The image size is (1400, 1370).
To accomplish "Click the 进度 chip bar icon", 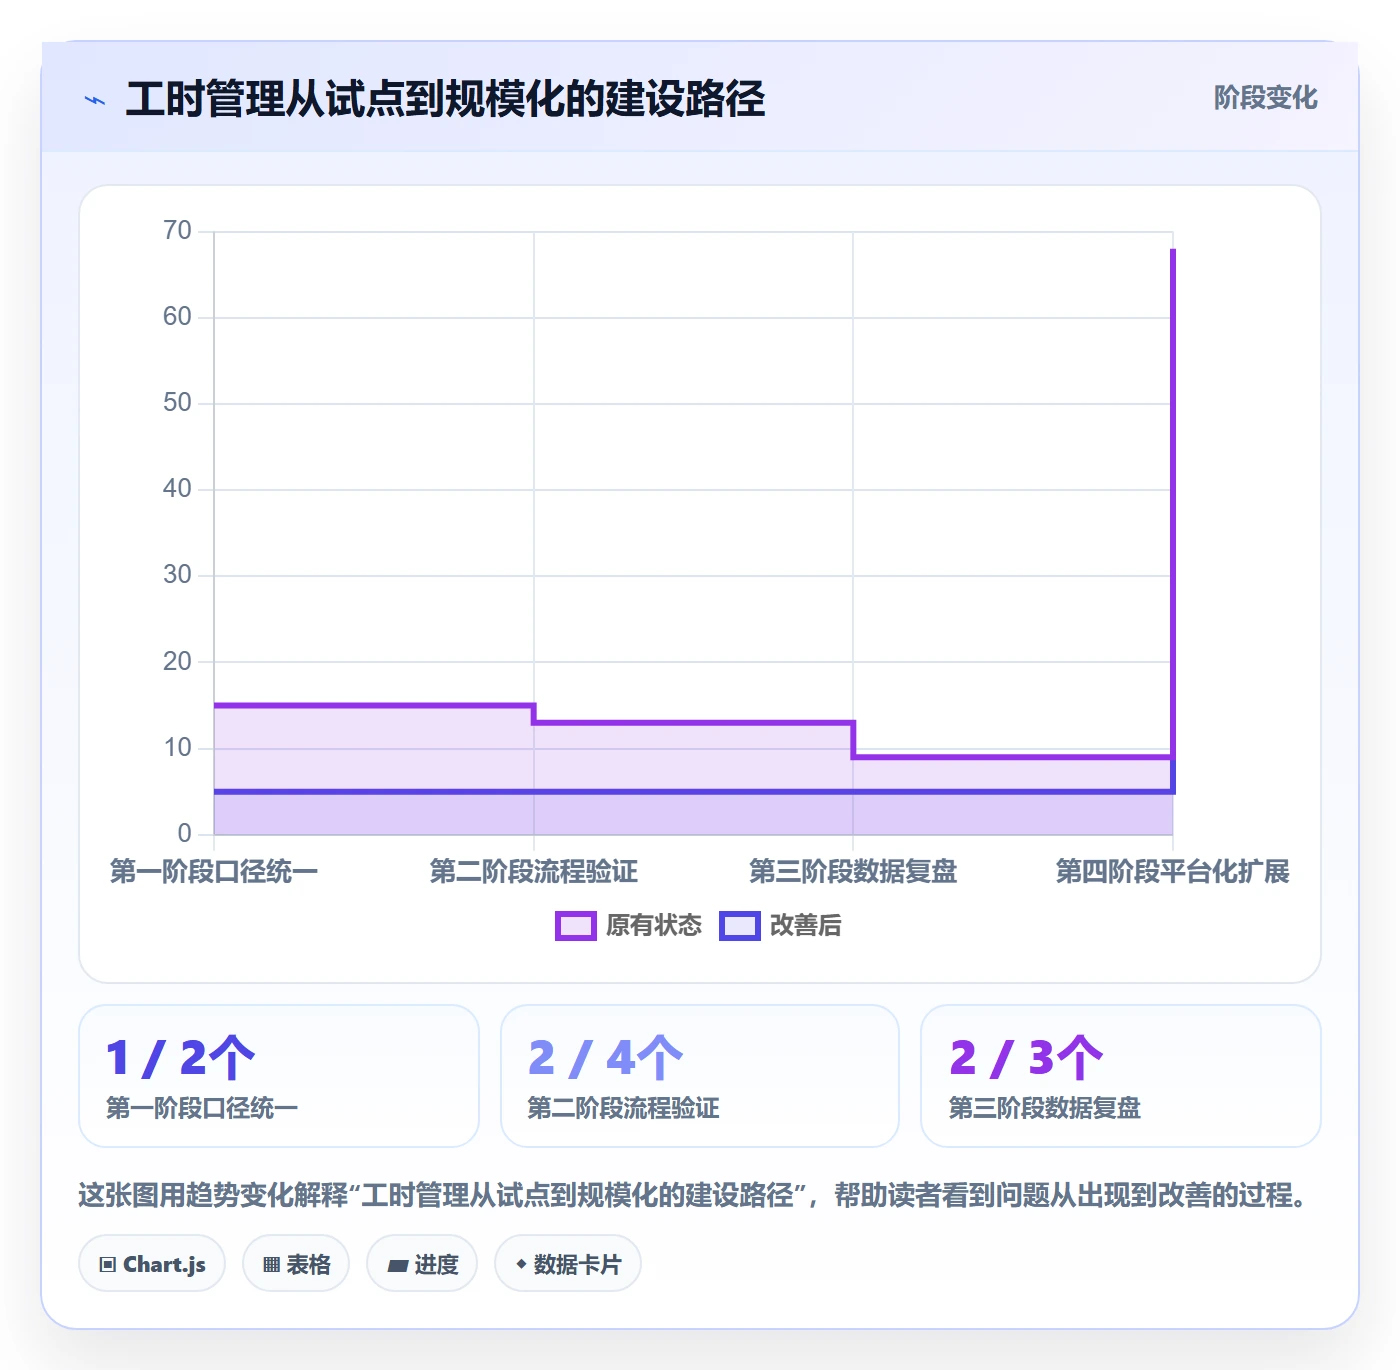I will pos(397,1266).
